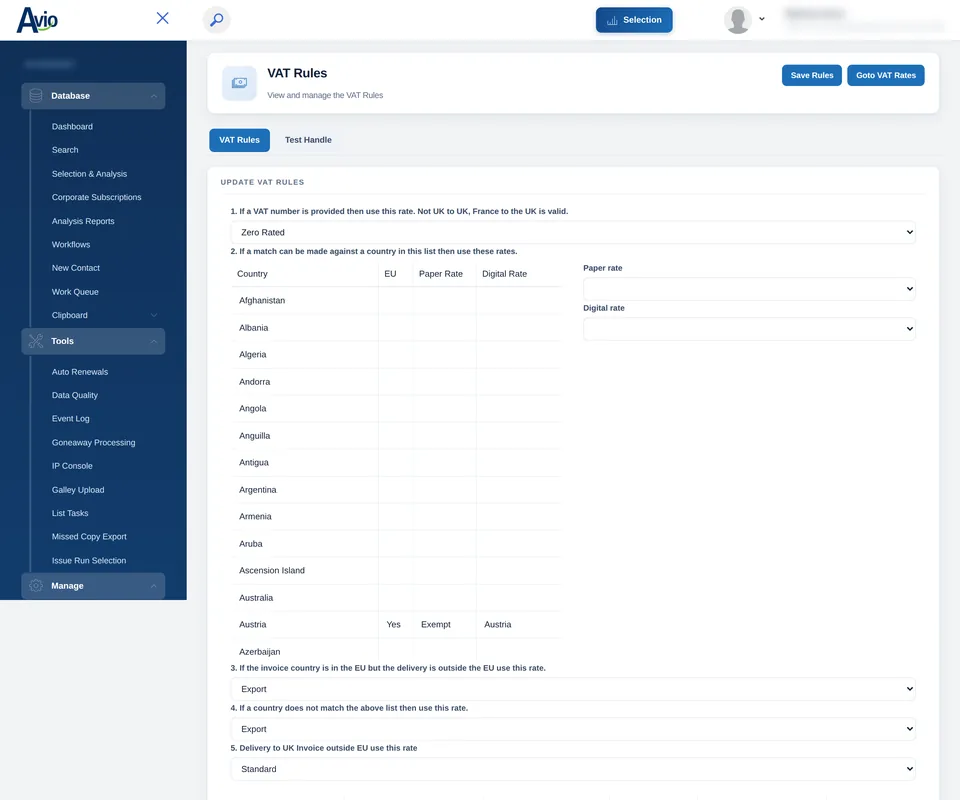Open Dashboard in the sidebar
The height and width of the screenshot is (800, 960).
(x=72, y=127)
